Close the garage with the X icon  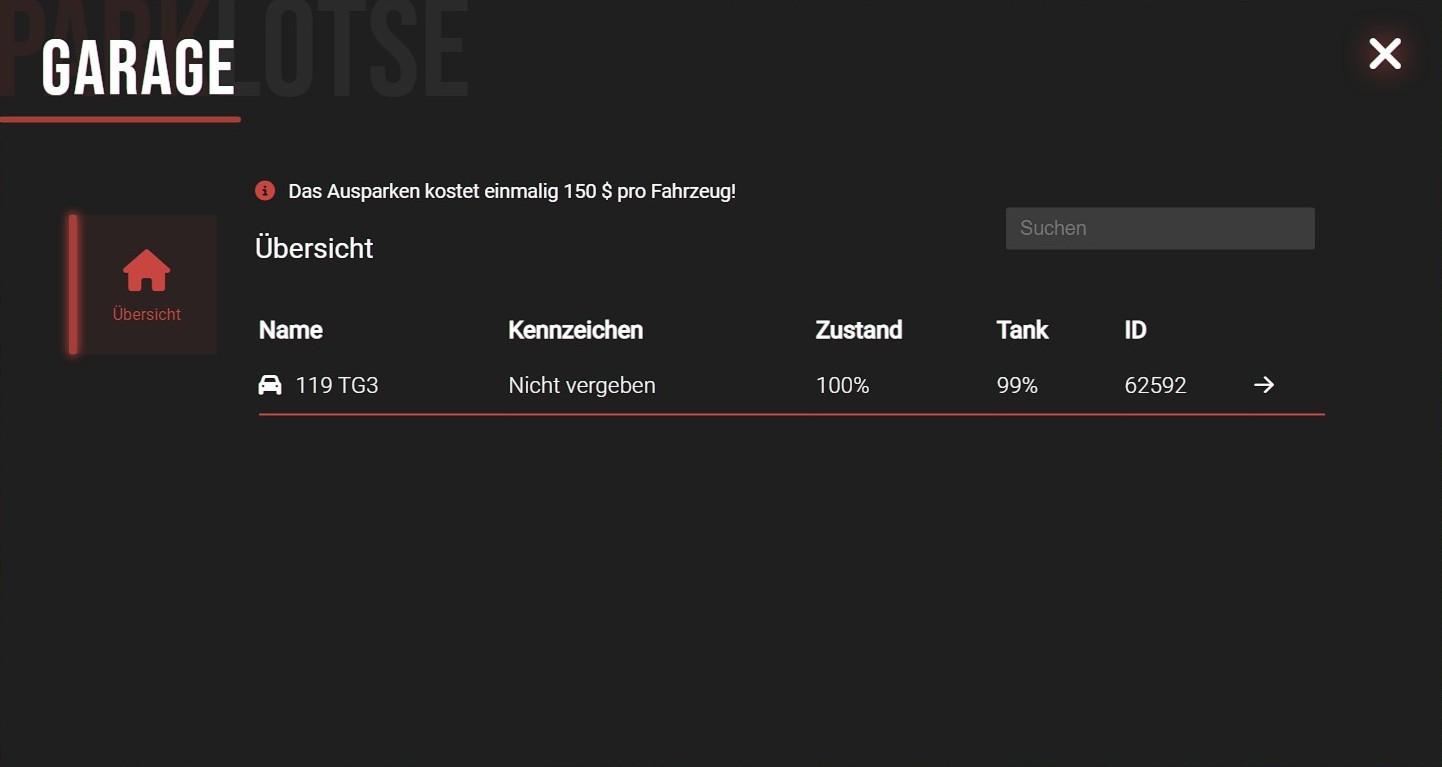pyautogui.click(x=1385, y=54)
